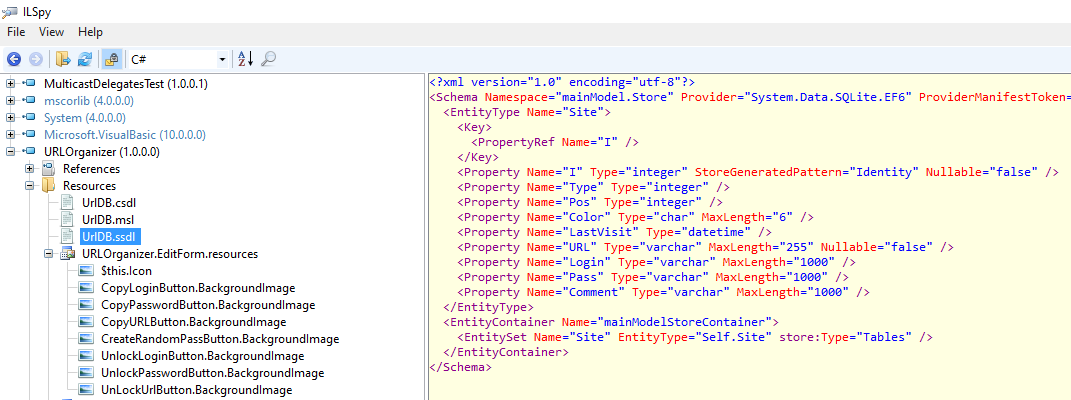Collapse the URLOrganizer.EditForm.resources node
Screen dimensions: 1071x400
coord(48,254)
